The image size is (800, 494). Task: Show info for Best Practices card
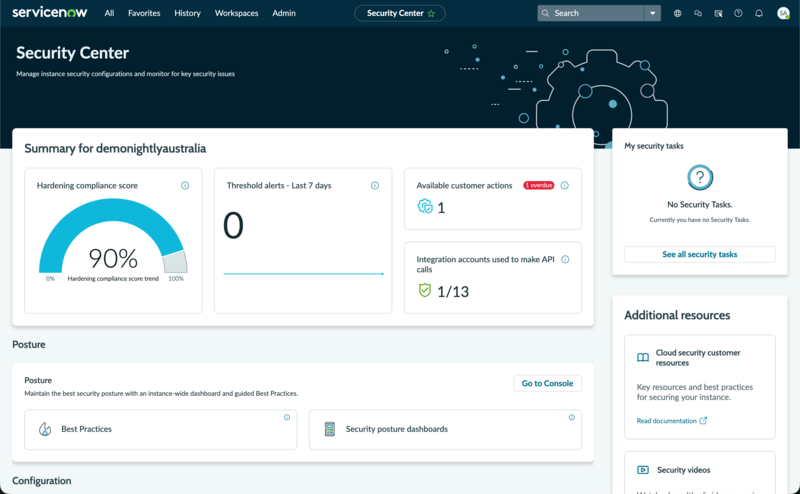287,417
